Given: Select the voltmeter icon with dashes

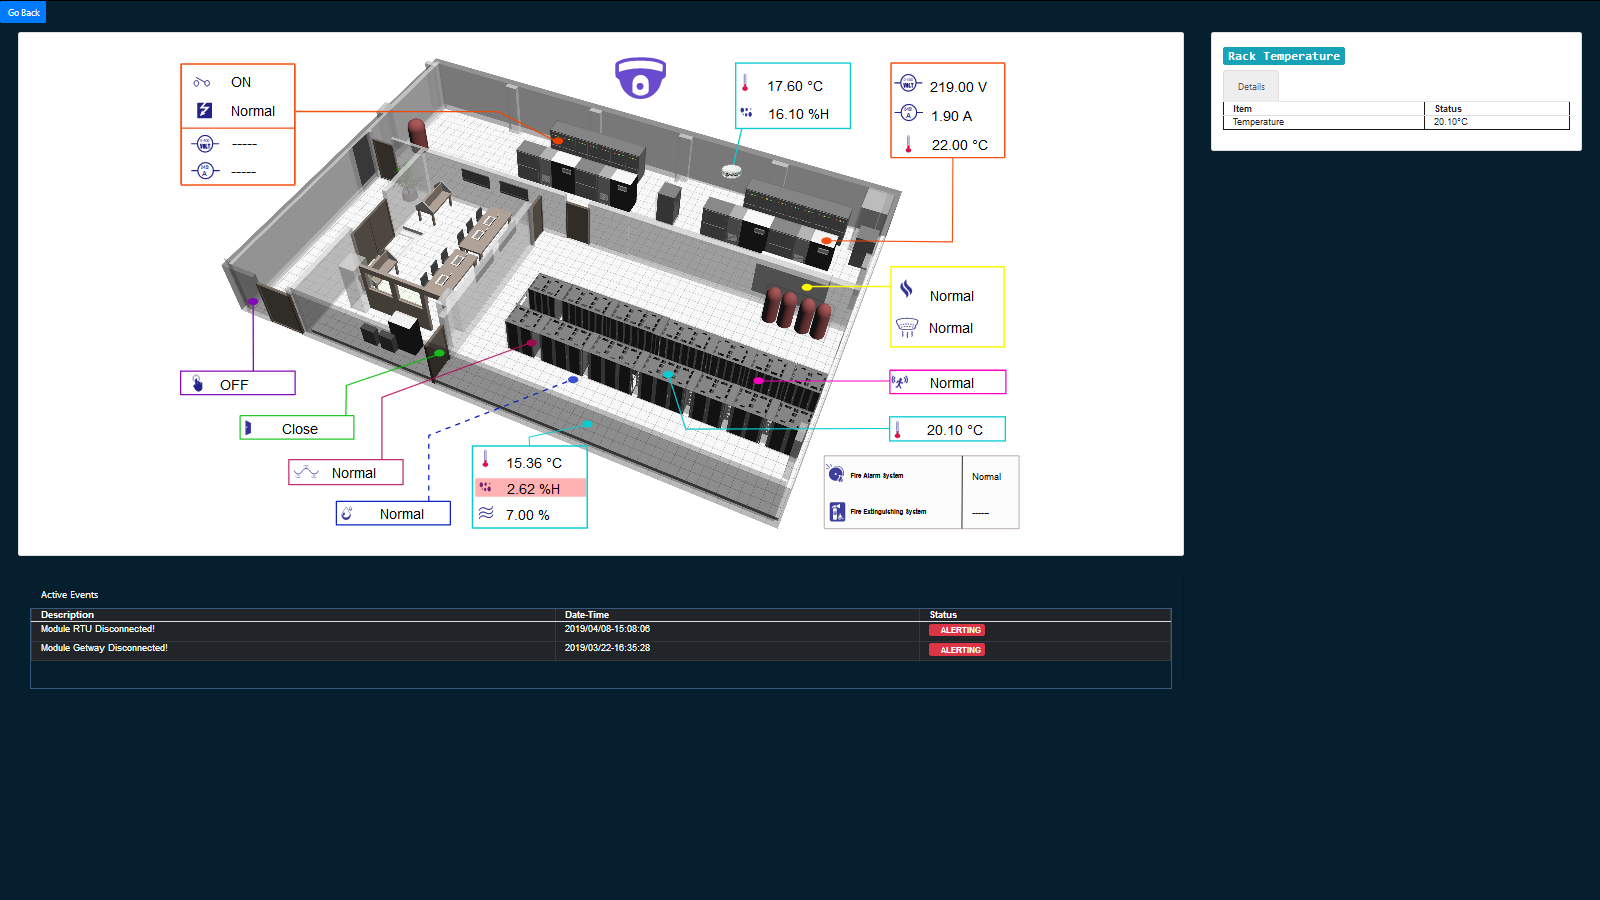Looking at the screenshot, I should tap(205, 143).
